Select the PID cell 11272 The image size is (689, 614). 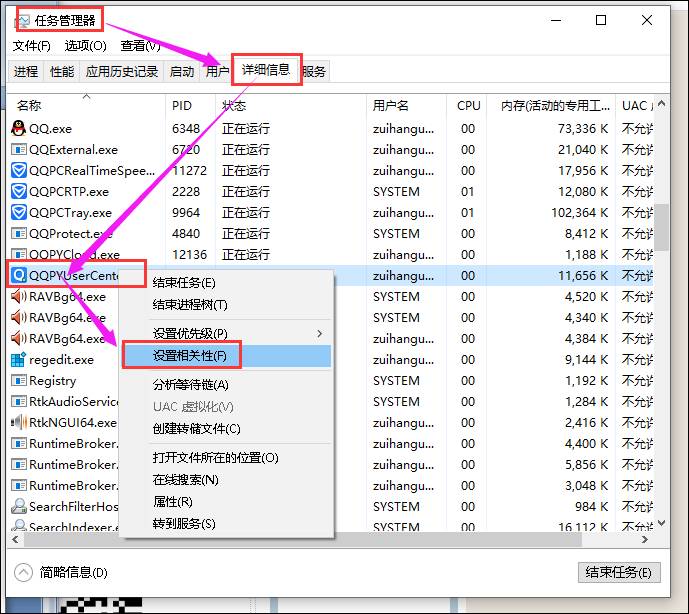189,170
